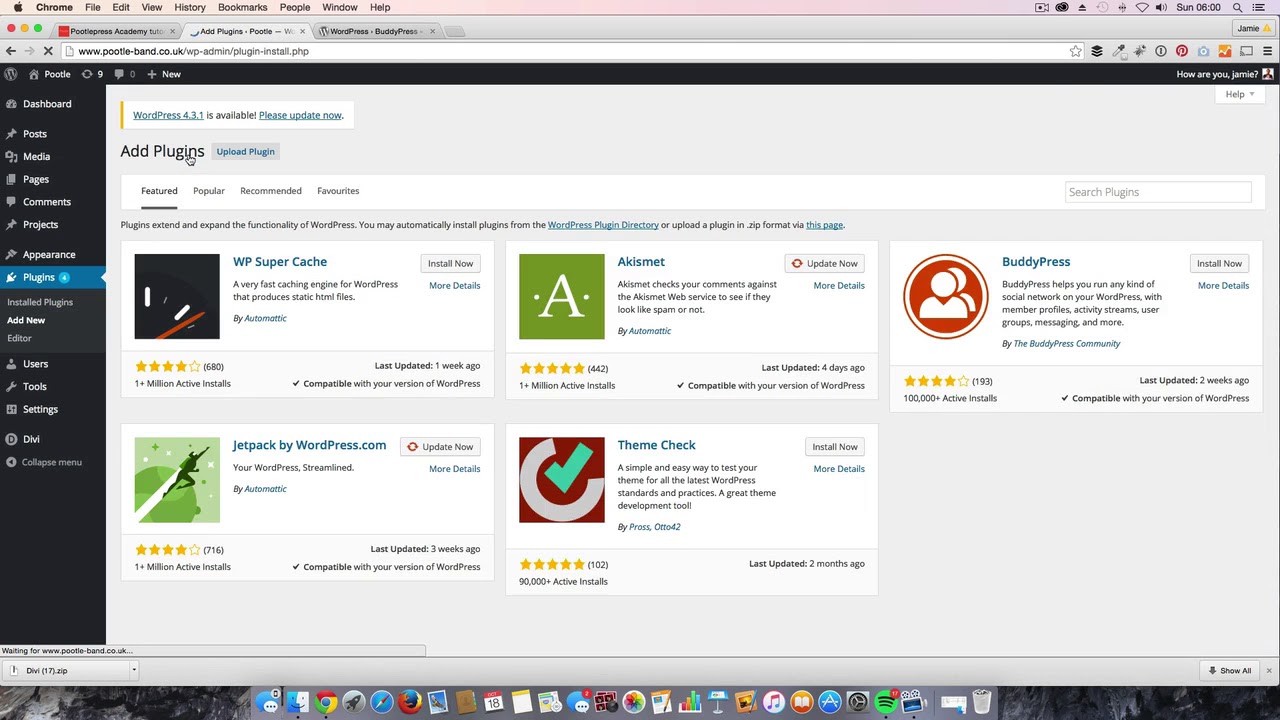Click the Search Plugins field
Screen dimensions: 1280x720
point(1158,192)
